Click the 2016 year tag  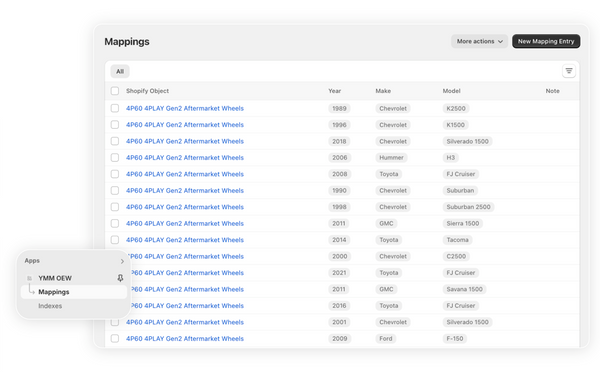339,306
